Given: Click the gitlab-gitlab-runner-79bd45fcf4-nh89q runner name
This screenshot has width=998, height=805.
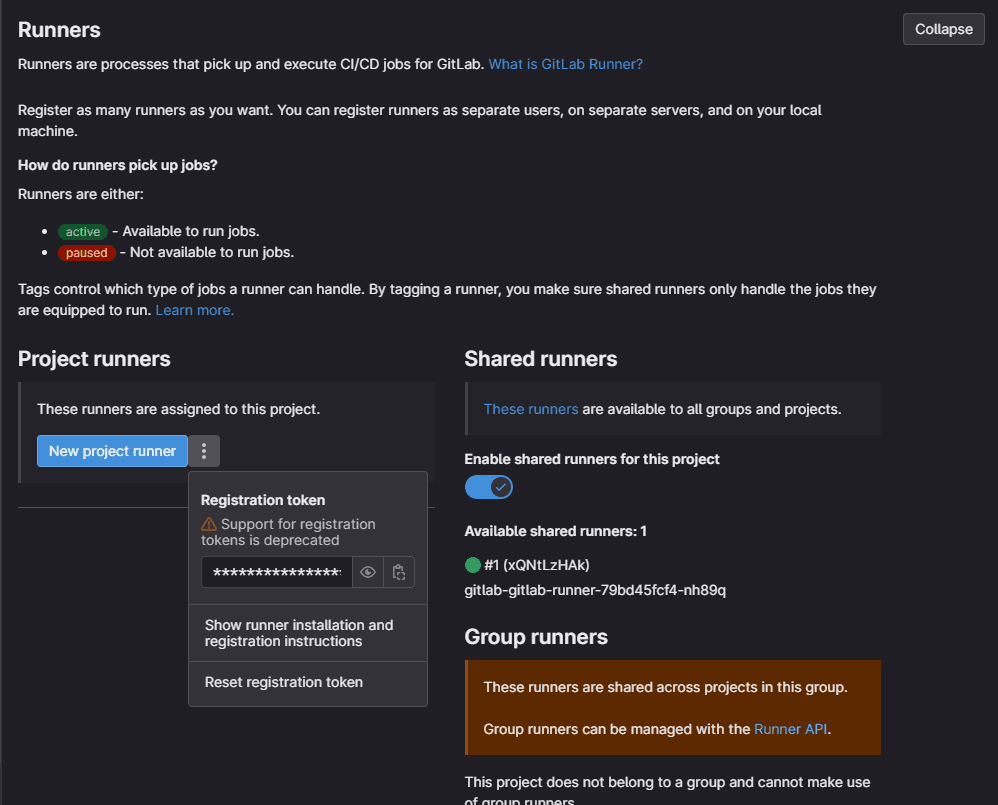Looking at the screenshot, I should pyautogui.click(x=595, y=590).
